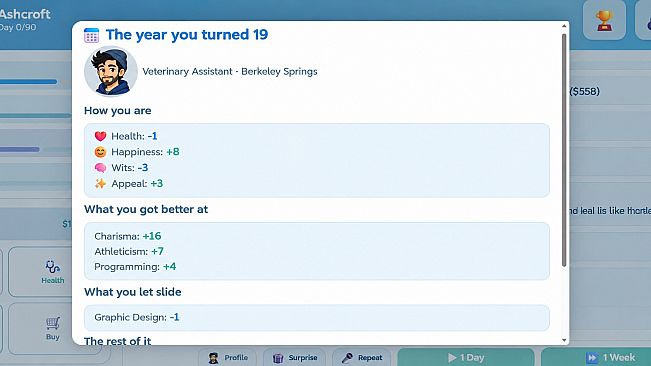651x366 pixels.
Task: Click the heart icon next to Health
Action: pyautogui.click(x=100, y=136)
